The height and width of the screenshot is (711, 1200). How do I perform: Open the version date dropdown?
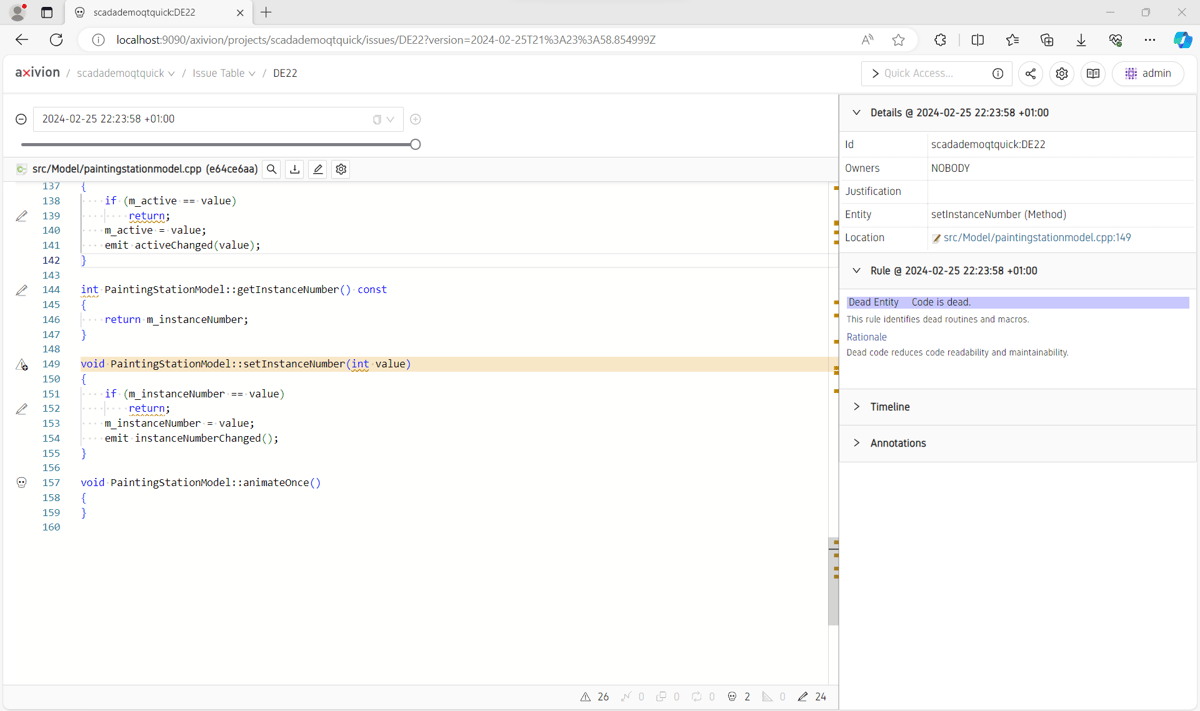tap(390, 119)
